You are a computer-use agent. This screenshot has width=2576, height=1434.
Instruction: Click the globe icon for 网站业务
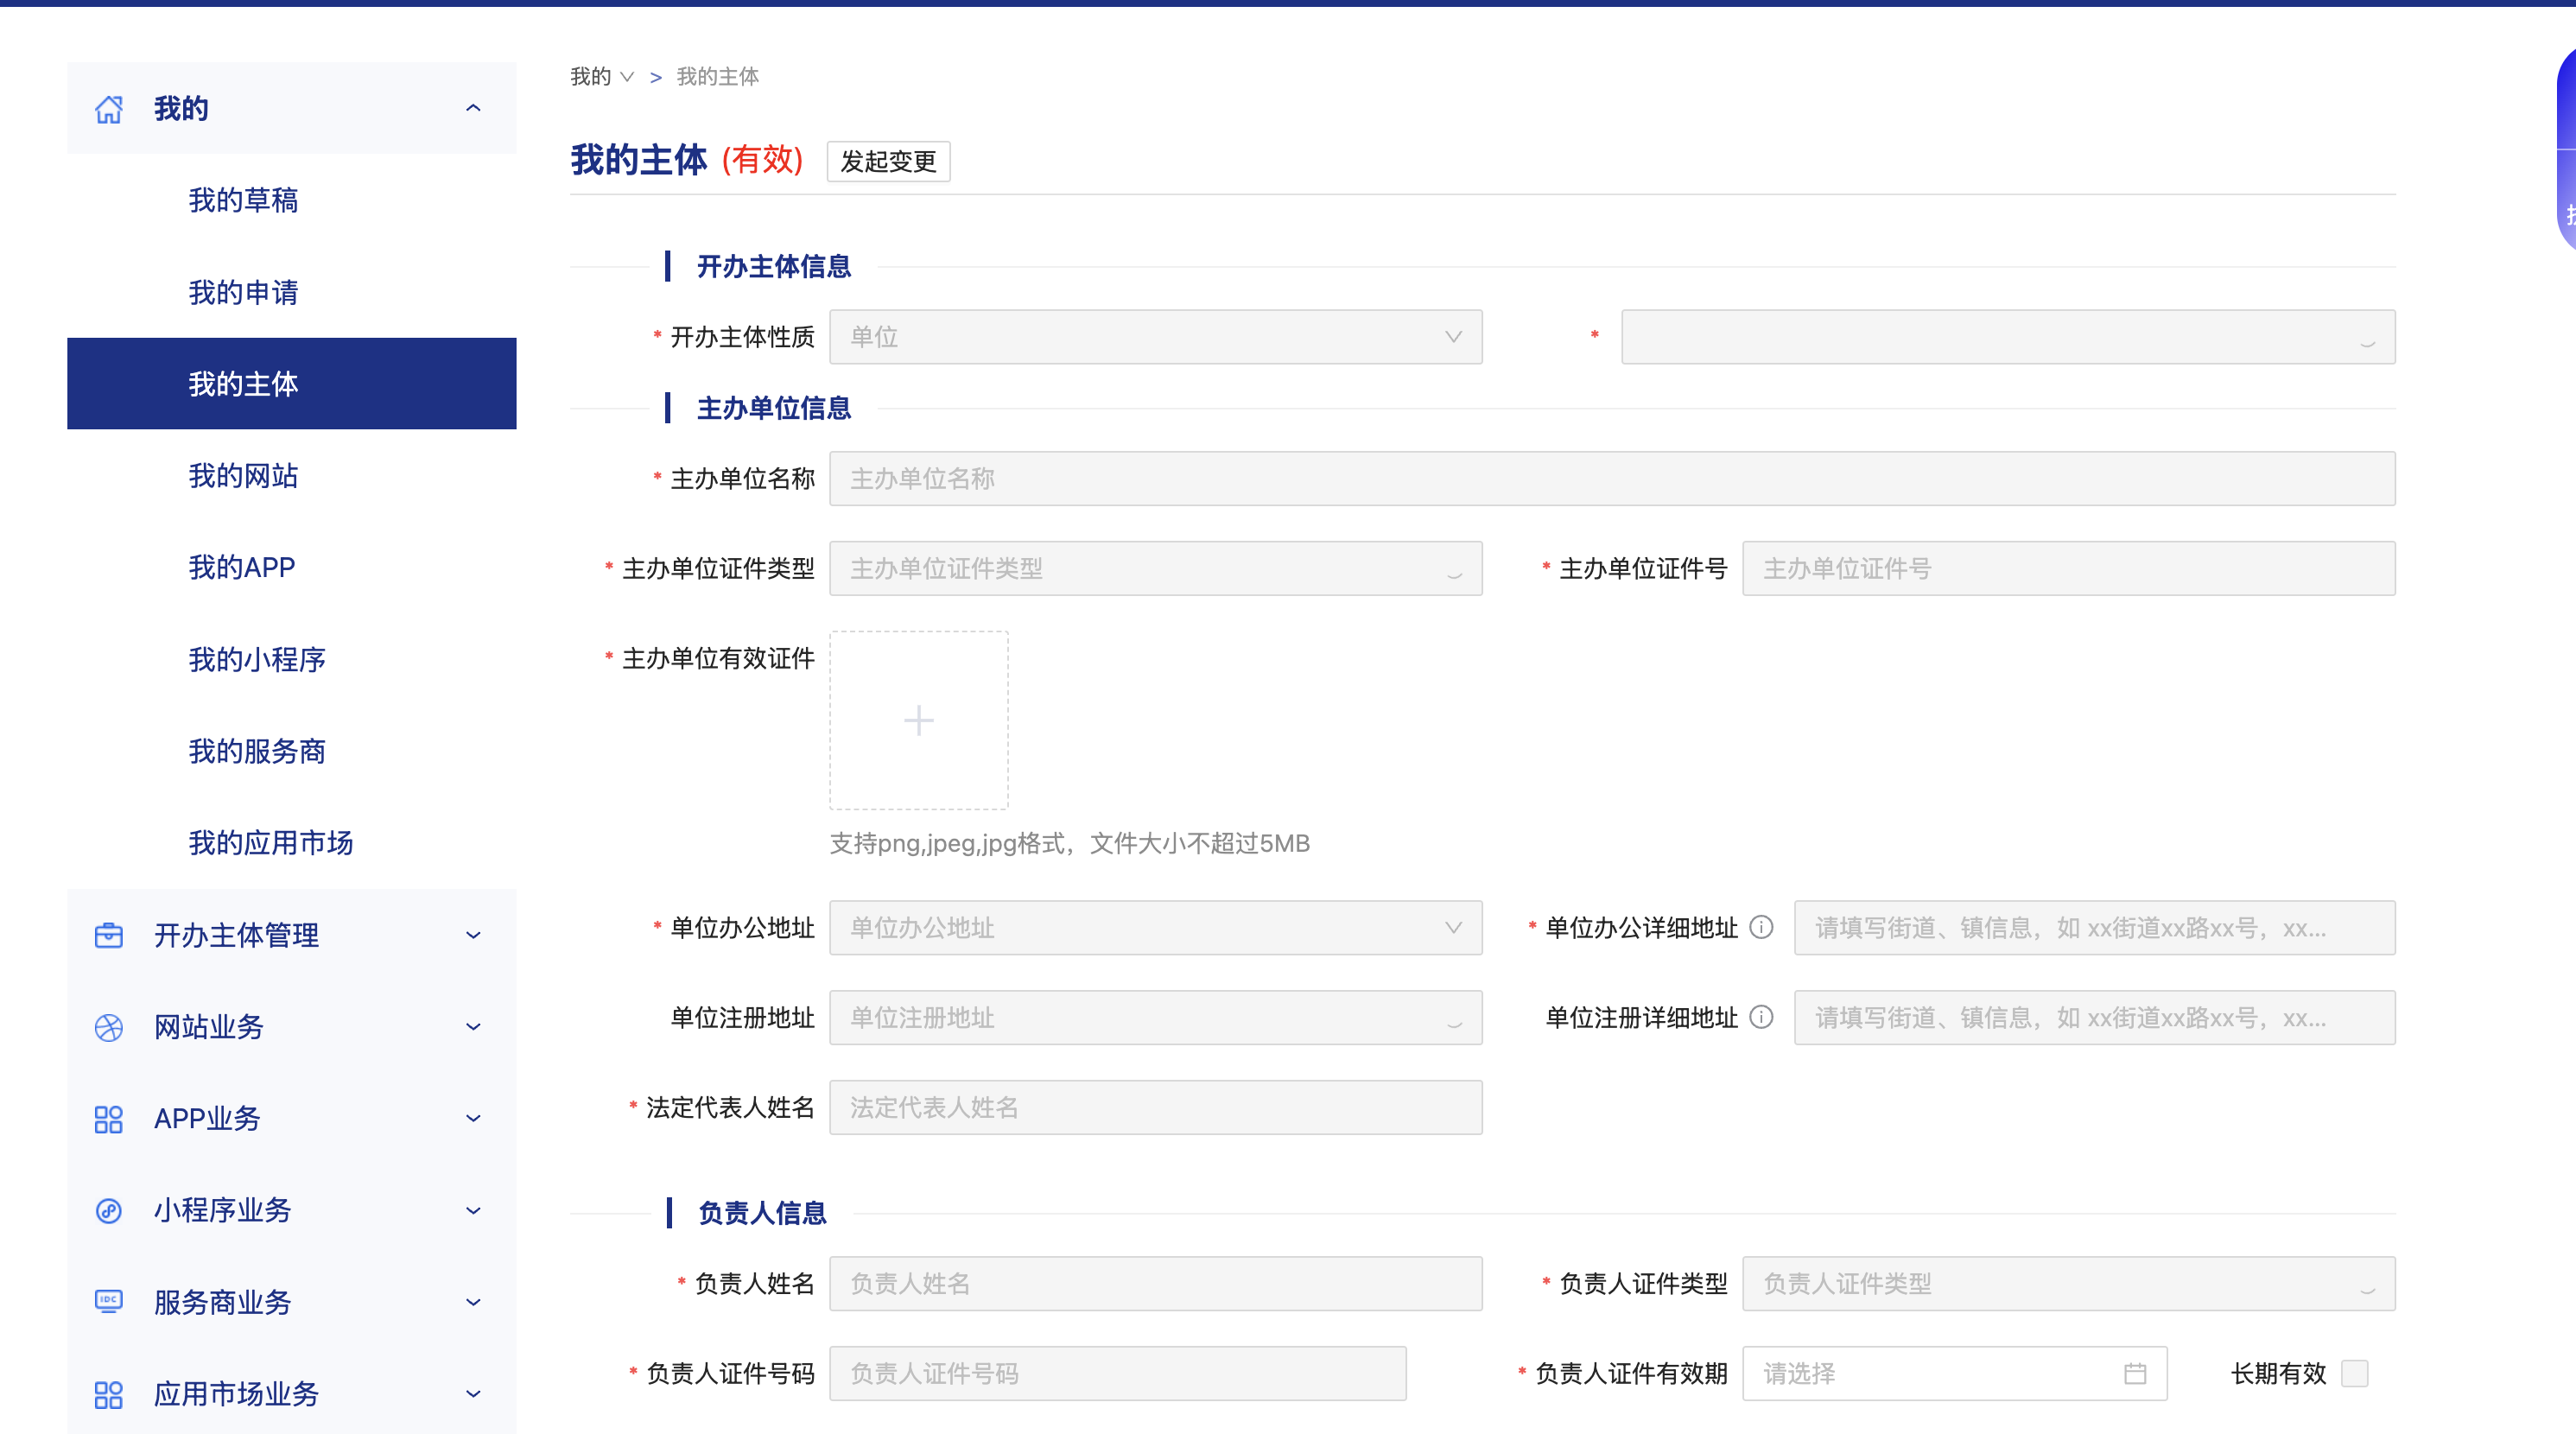pyautogui.click(x=108, y=1027)
